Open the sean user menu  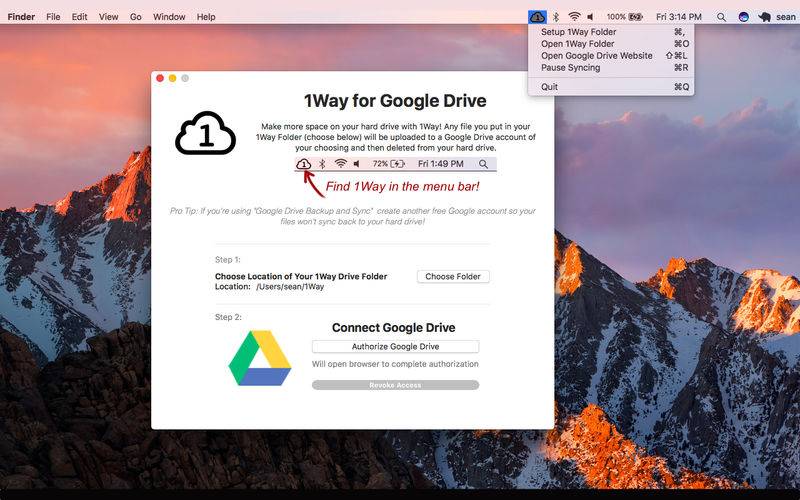[786, 17]
